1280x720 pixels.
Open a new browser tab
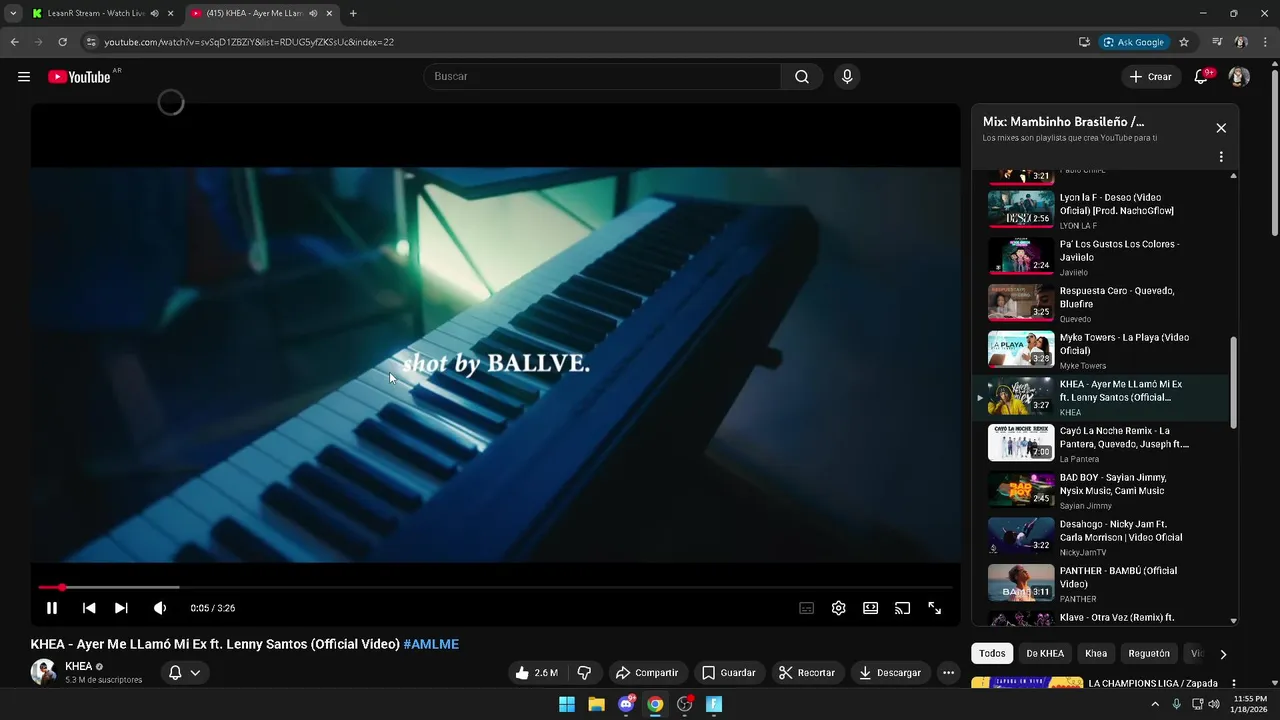click(353, 14)
